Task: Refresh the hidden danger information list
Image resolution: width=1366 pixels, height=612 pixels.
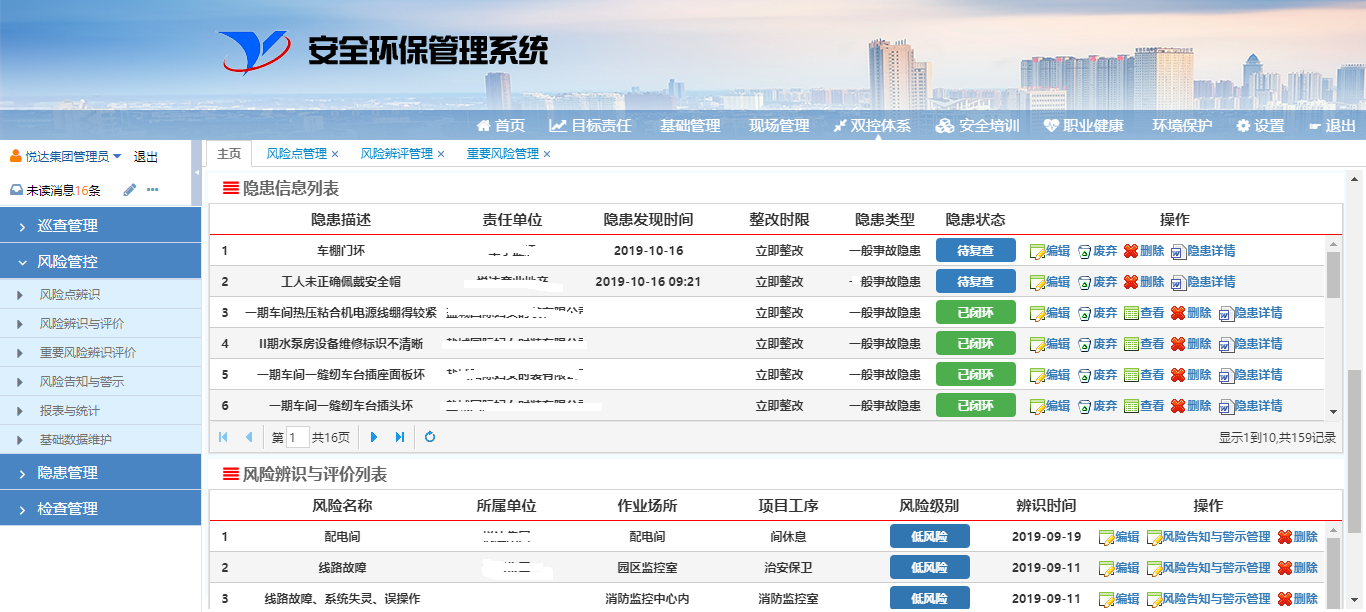Action: [430, 436]
